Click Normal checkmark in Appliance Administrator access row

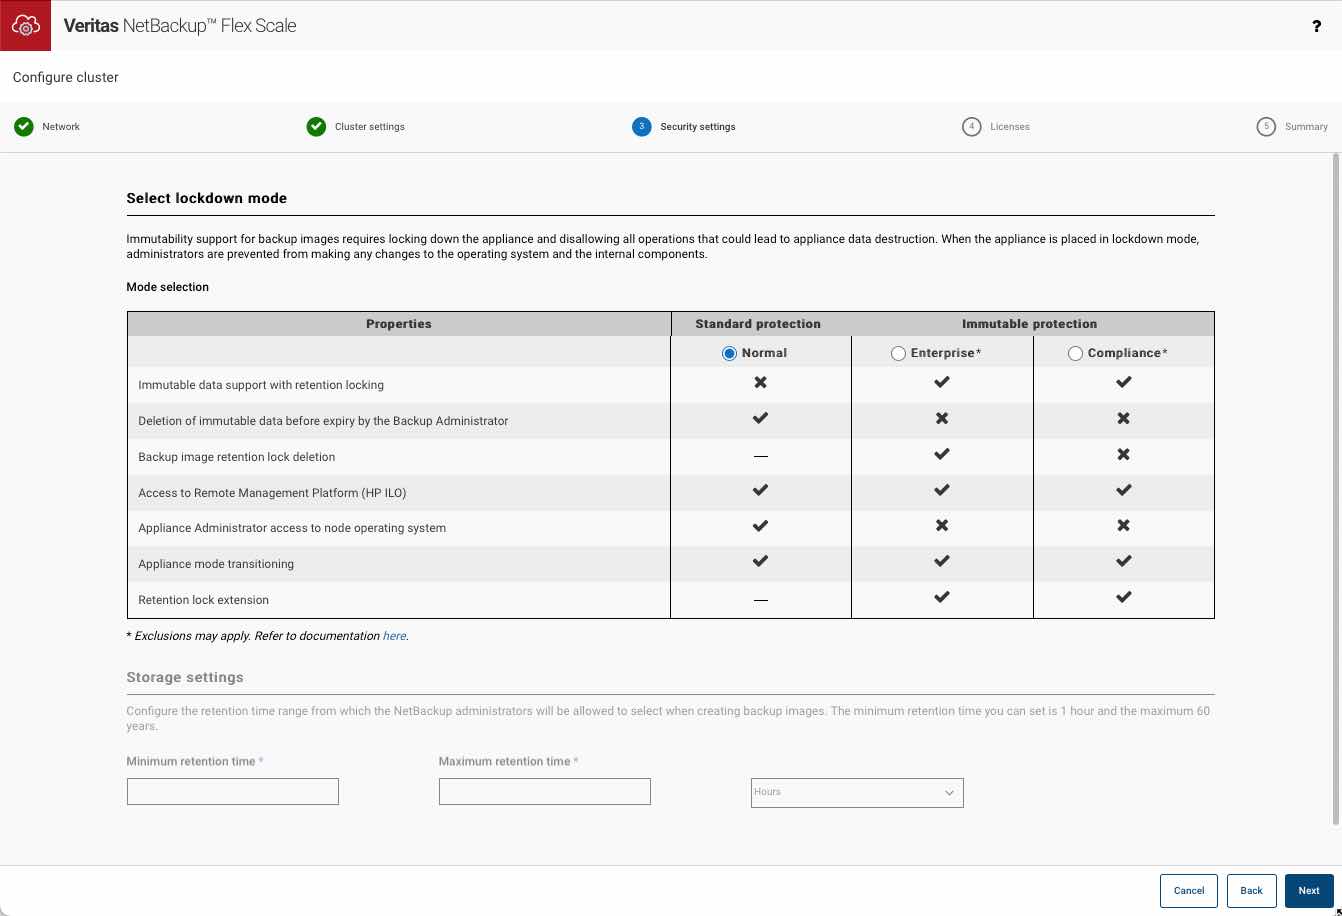(x=760, y=526)
